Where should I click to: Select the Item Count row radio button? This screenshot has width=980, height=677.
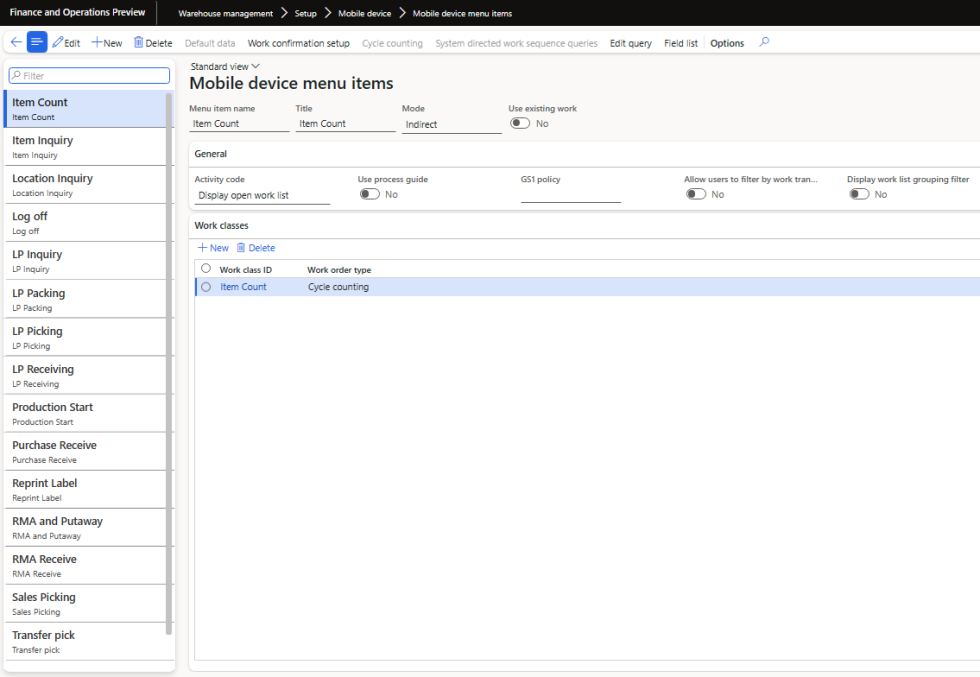(205, 286)
